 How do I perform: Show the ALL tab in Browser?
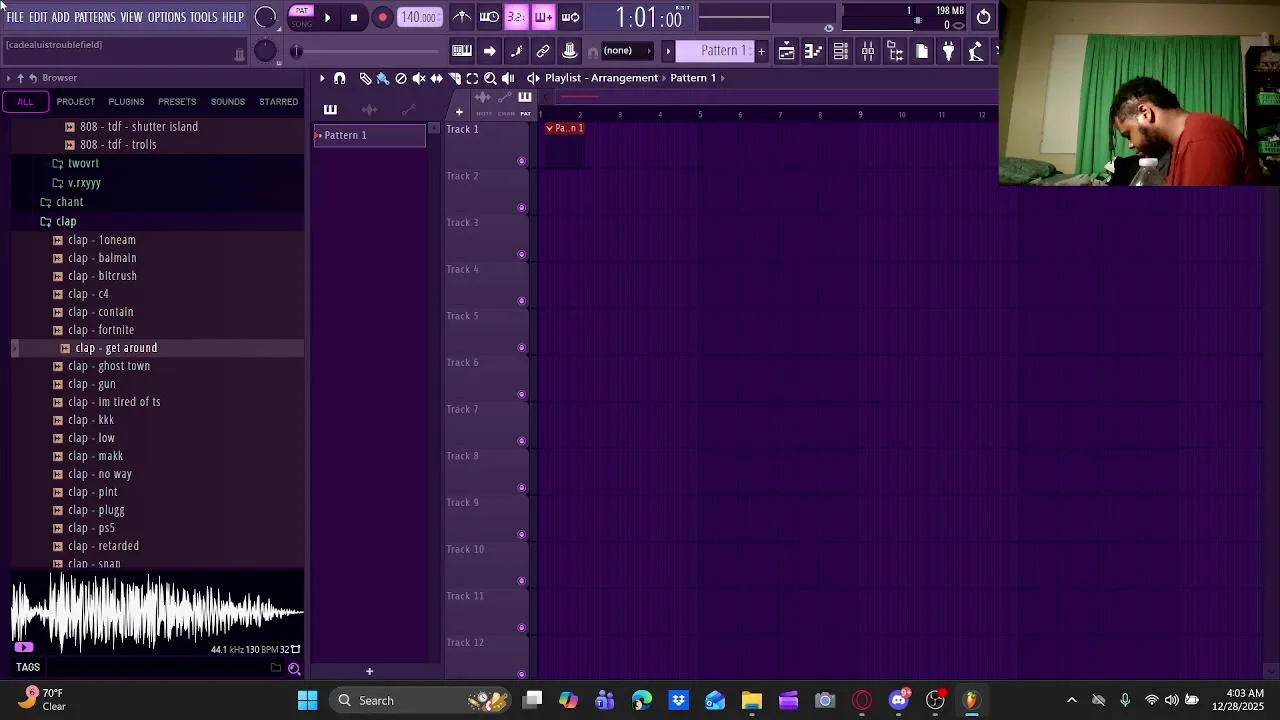(25, 102)
